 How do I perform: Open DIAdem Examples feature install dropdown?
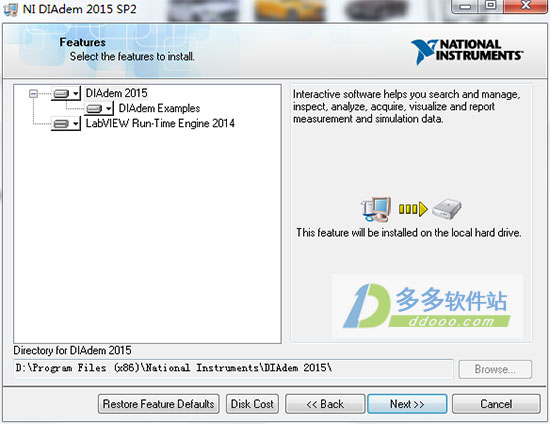click(99, 108)
